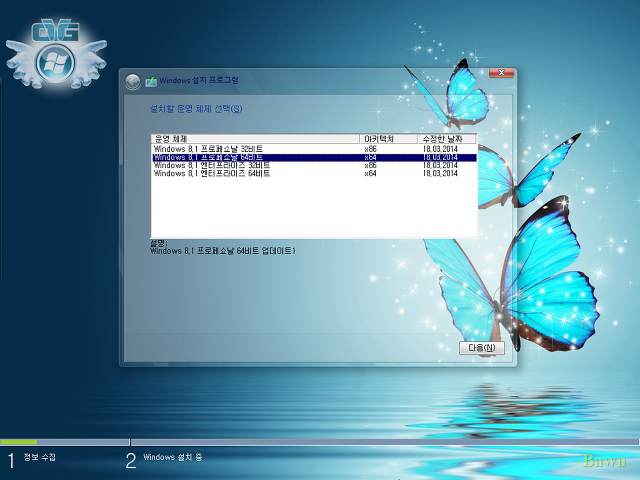Select Windows 8.1 프로페셔널 64비트 row

(314, 157)
